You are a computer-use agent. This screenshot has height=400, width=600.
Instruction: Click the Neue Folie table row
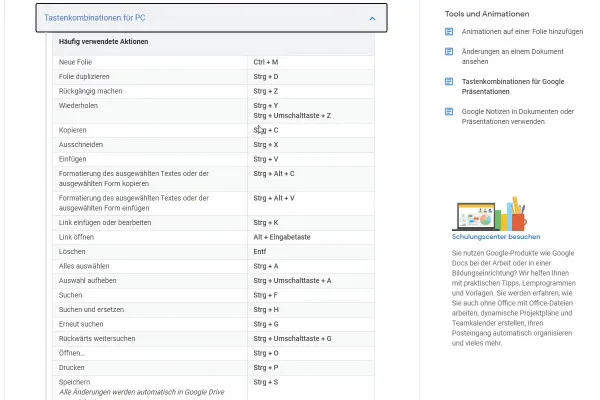pyautogui.click(x=214, y=62)
